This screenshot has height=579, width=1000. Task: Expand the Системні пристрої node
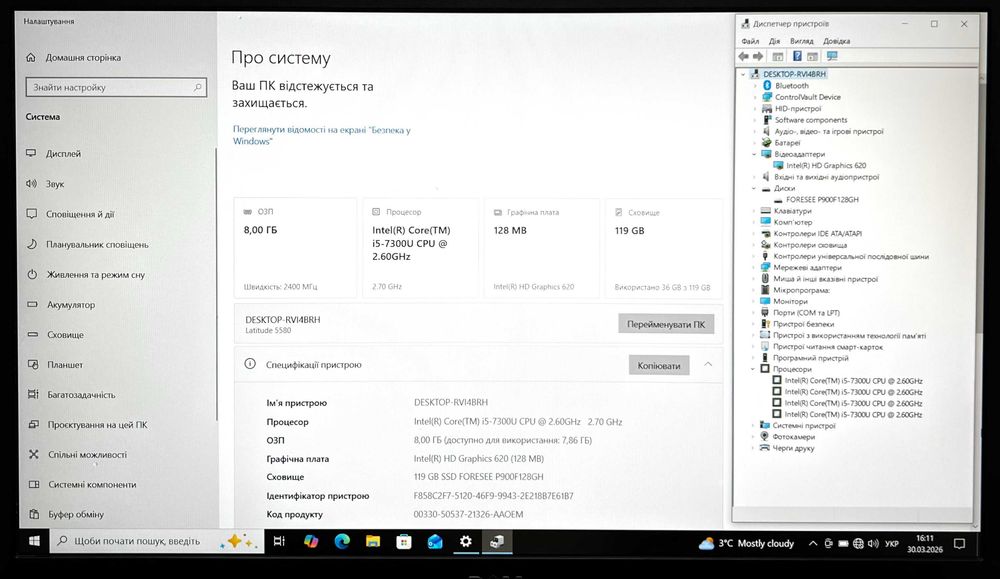pos(754,425)
